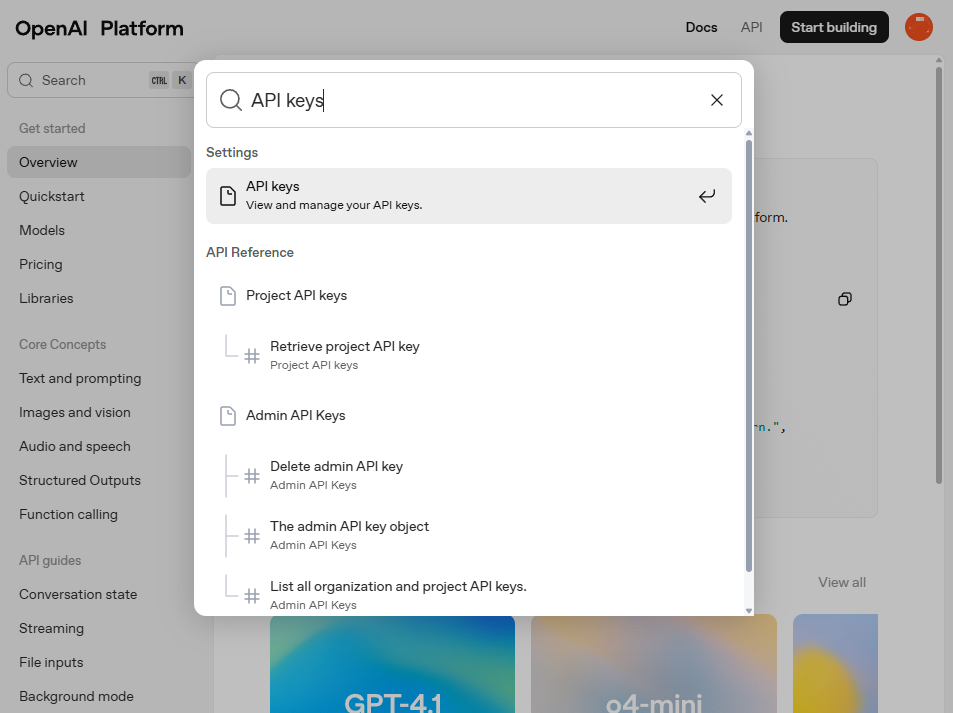Clear the search field with the X icon

(x=717, y=100)
